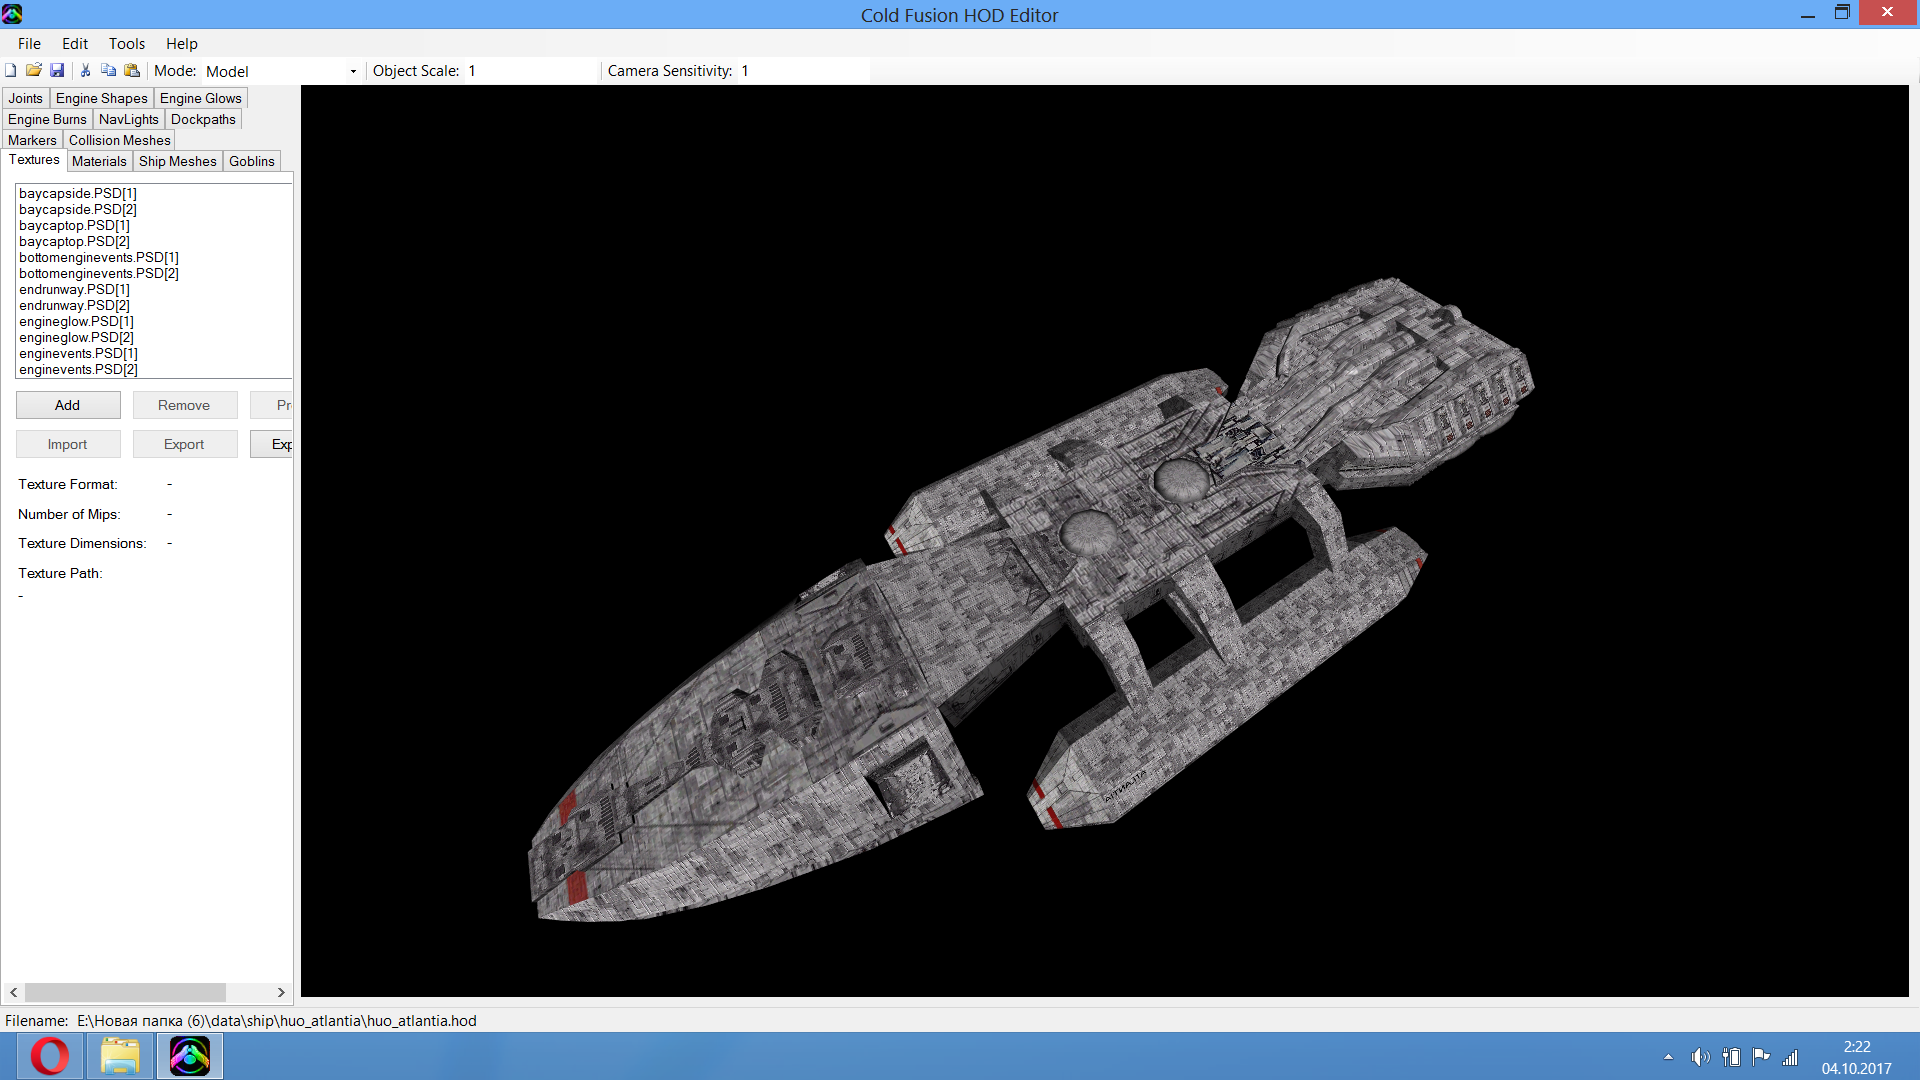
Task: Save the file with floppy icon
Action: (57, 70)
